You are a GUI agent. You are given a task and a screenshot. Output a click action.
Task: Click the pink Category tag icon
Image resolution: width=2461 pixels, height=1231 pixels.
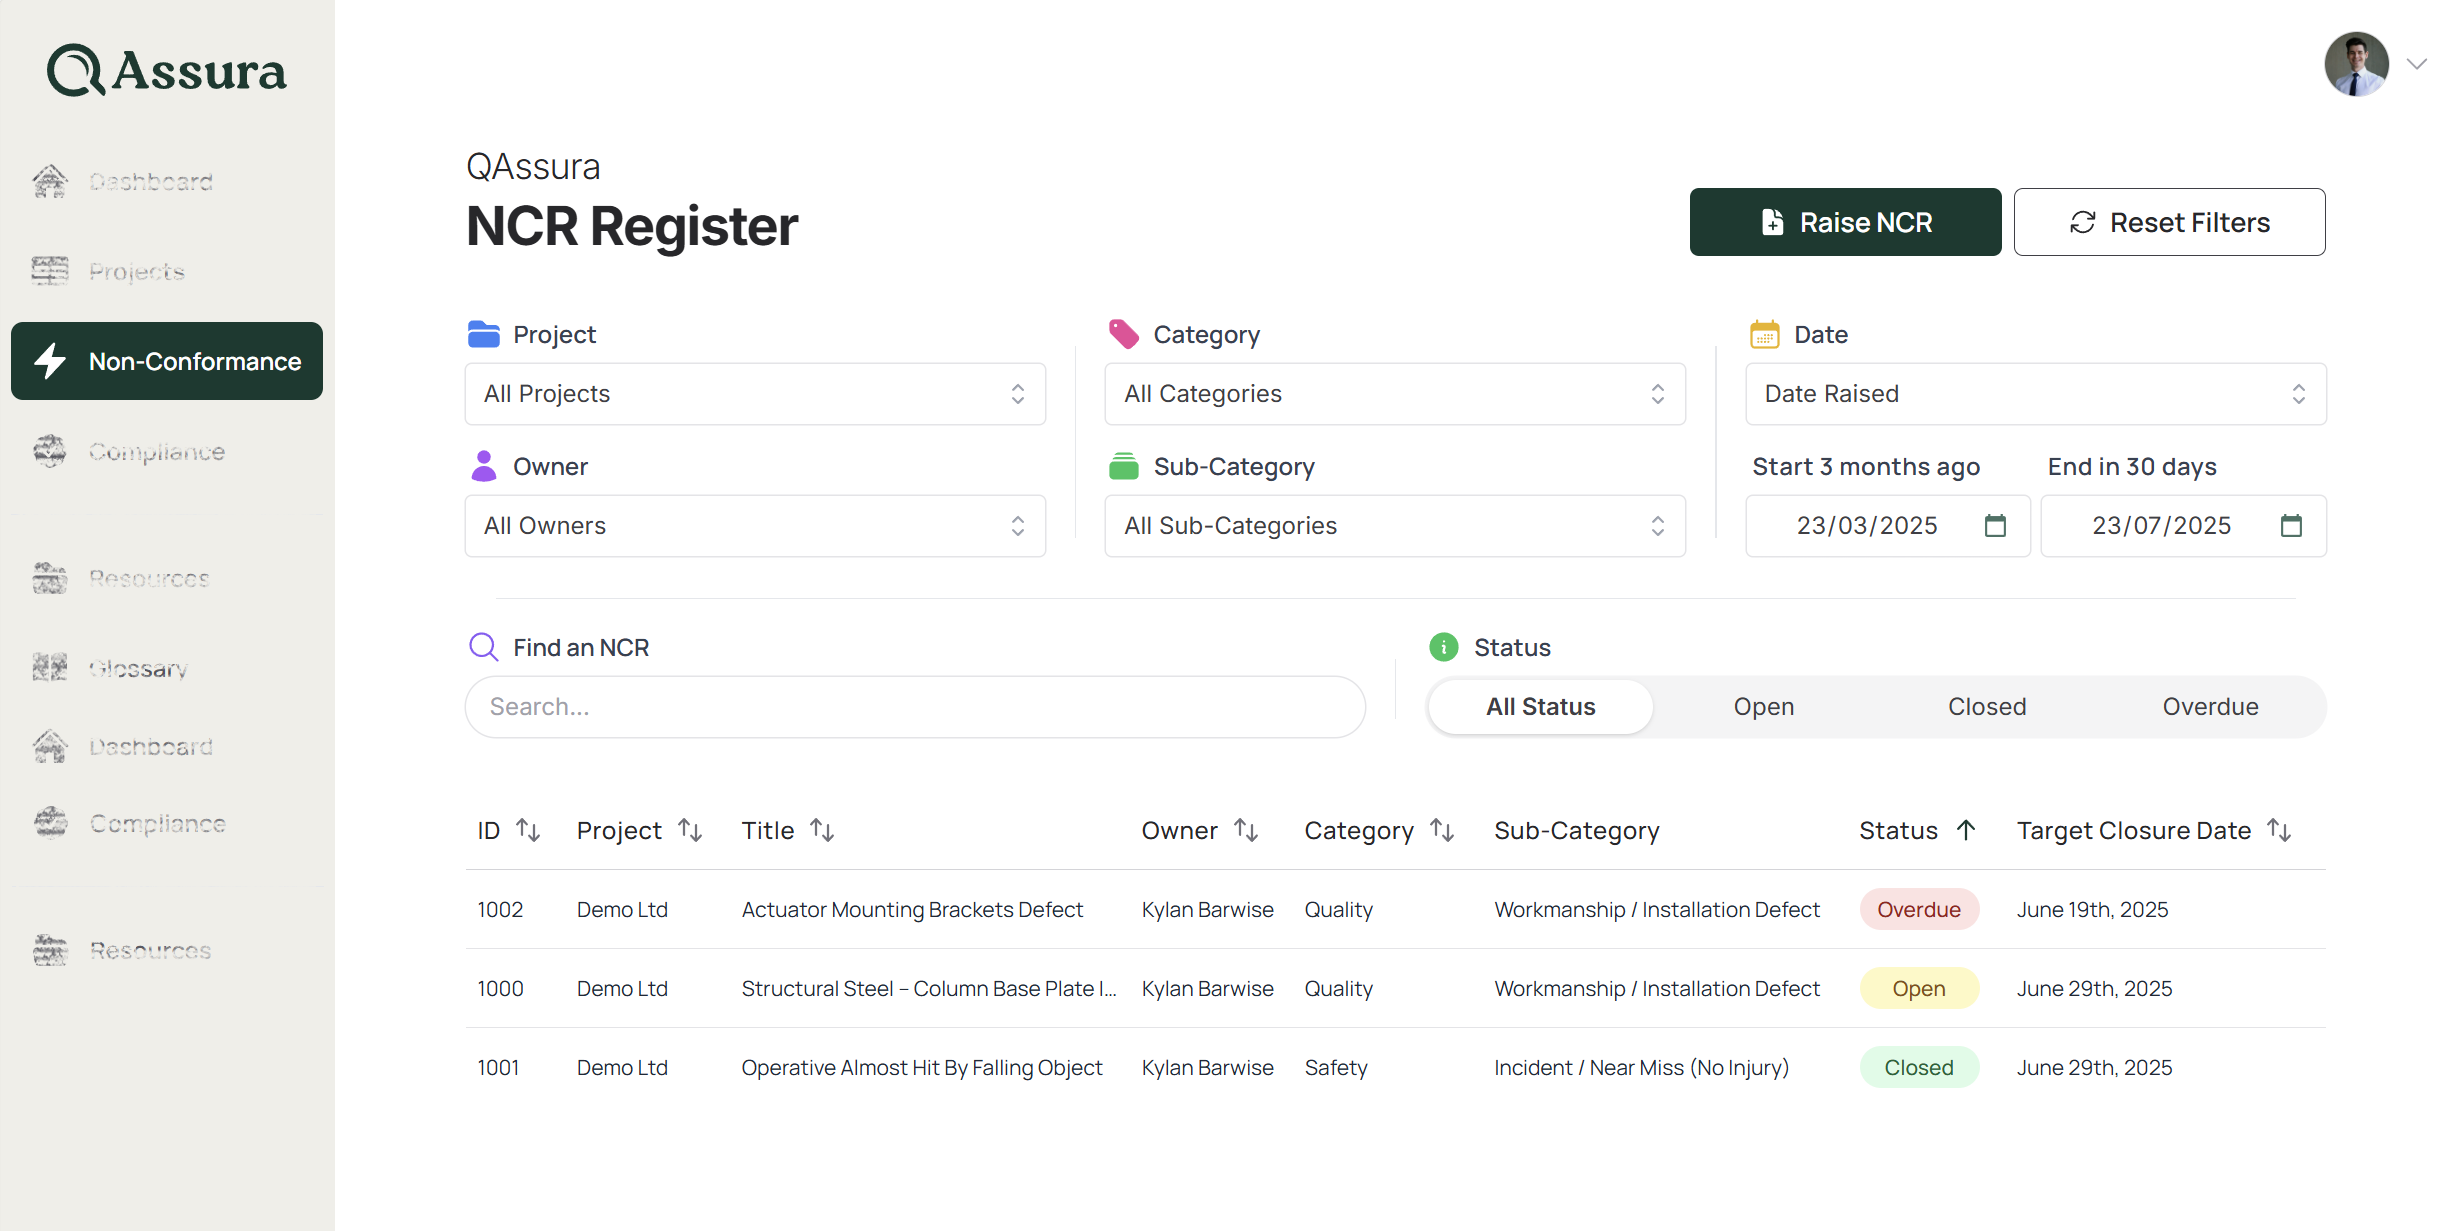1124,334
